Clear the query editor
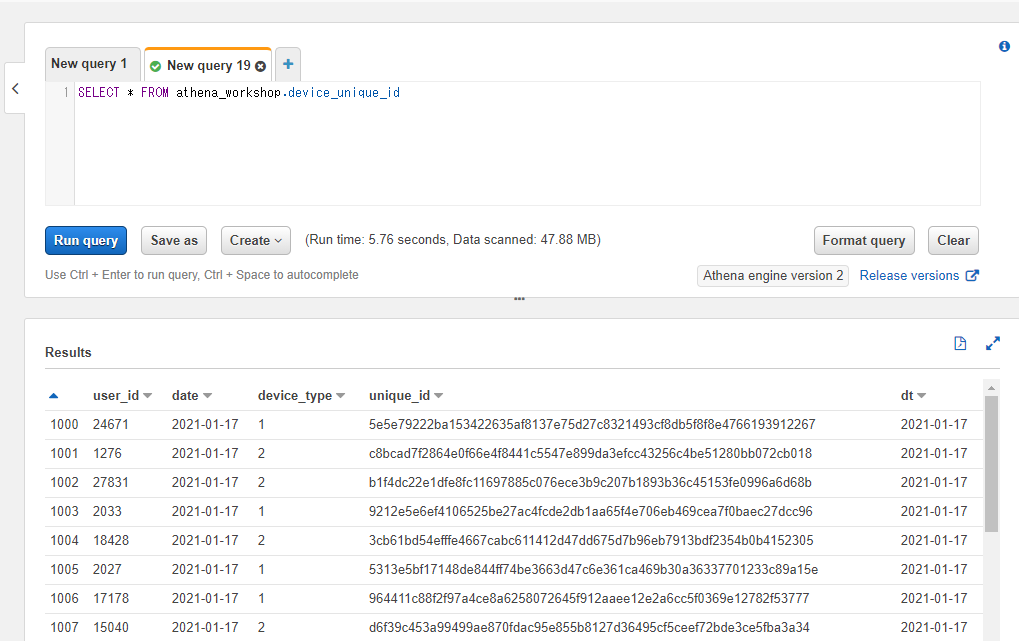This screenshot has width=1019, height=641. pos(953,241)
